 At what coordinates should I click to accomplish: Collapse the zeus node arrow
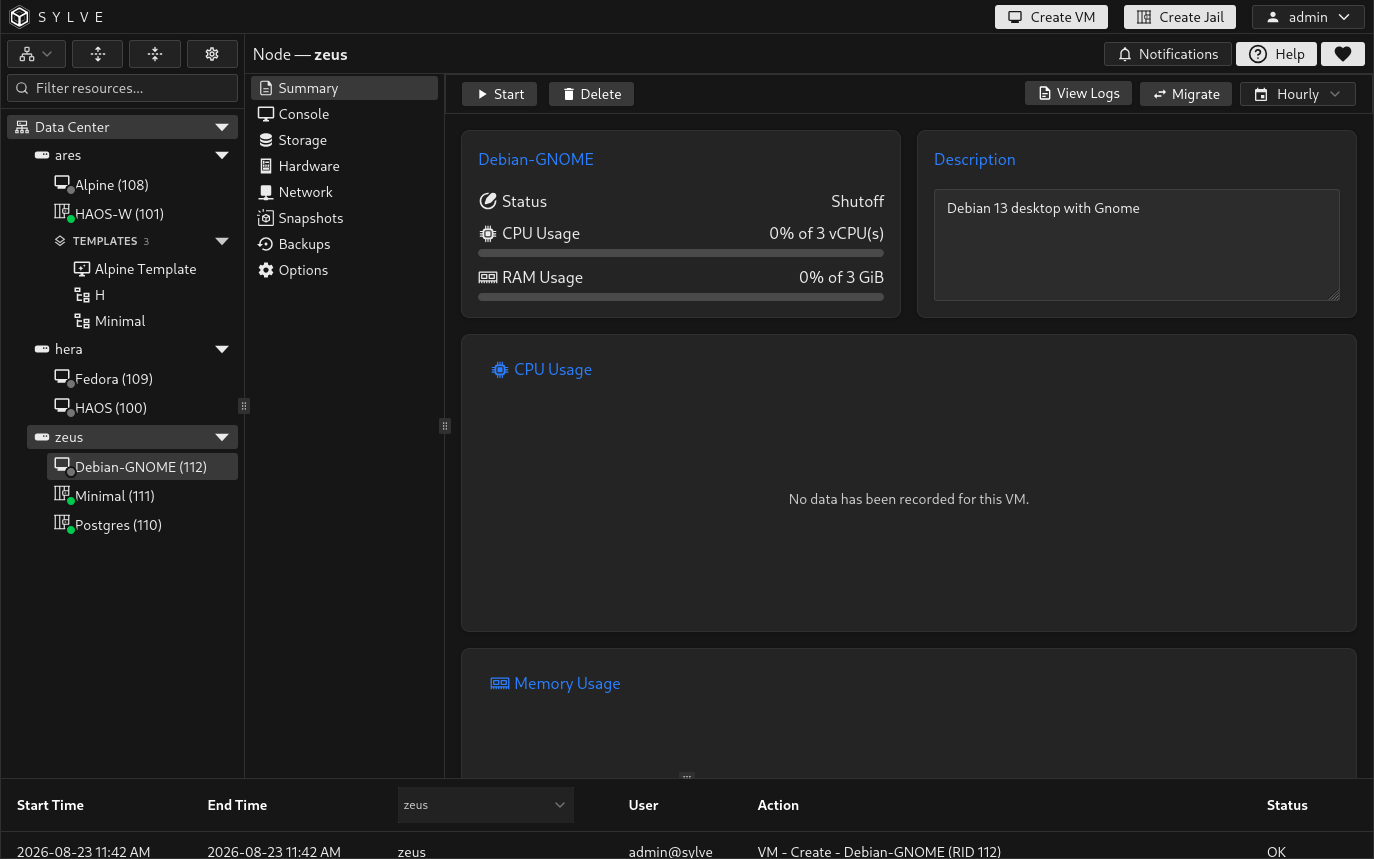pos(222,437)
